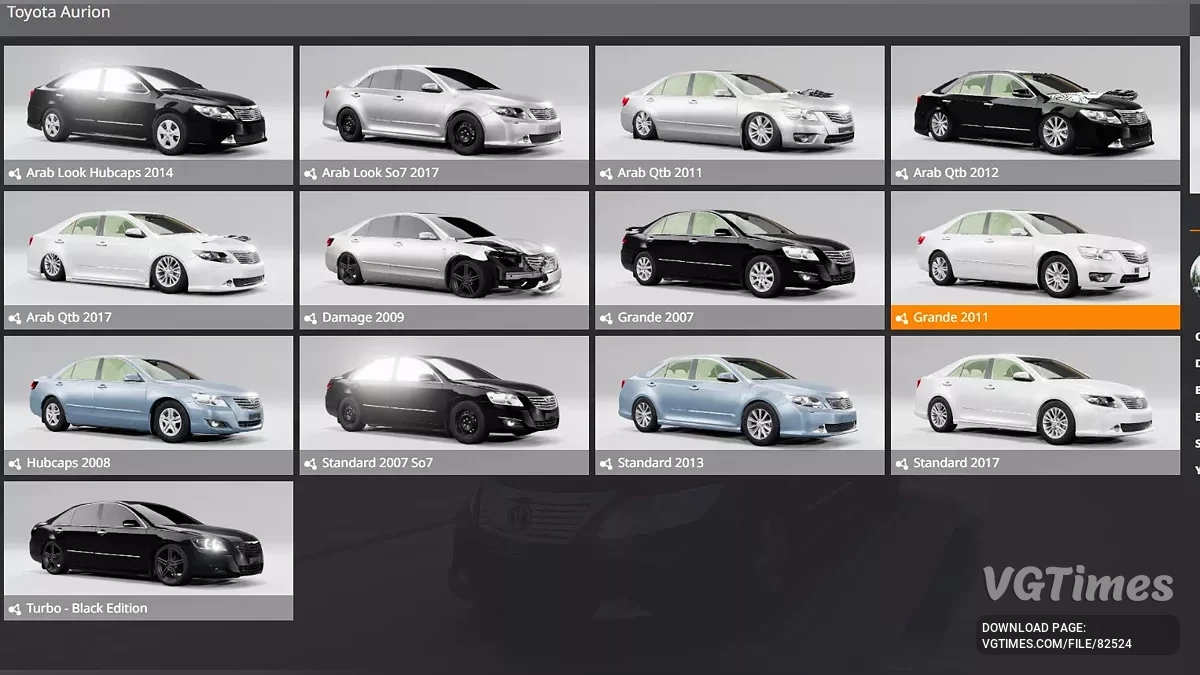1200x675 pixels.
Task: Click the Standard 2013 label text
Action: point(660,463)
